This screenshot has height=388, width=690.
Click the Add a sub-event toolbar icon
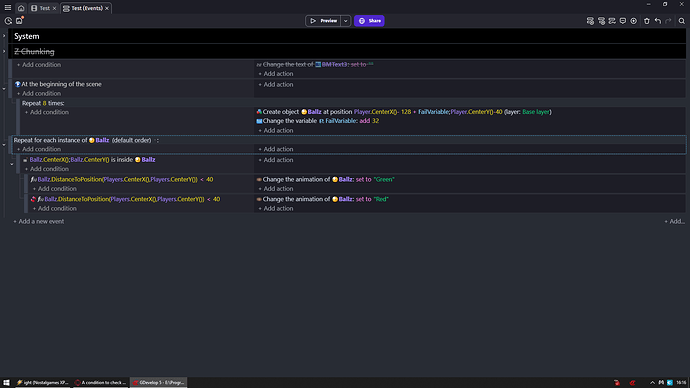[x=601, y=21]
